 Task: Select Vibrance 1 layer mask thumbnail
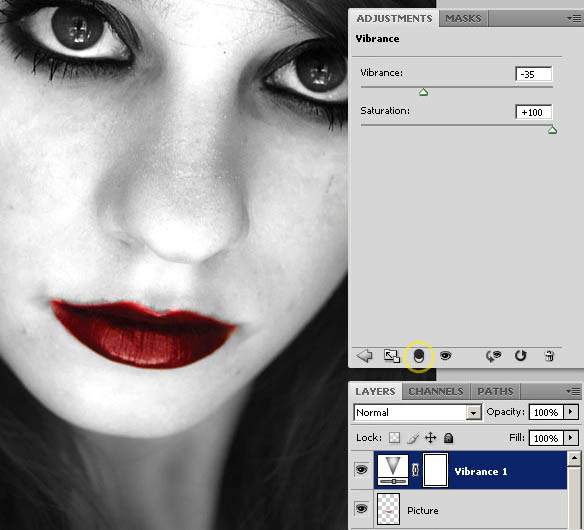[x=435, y=470]
